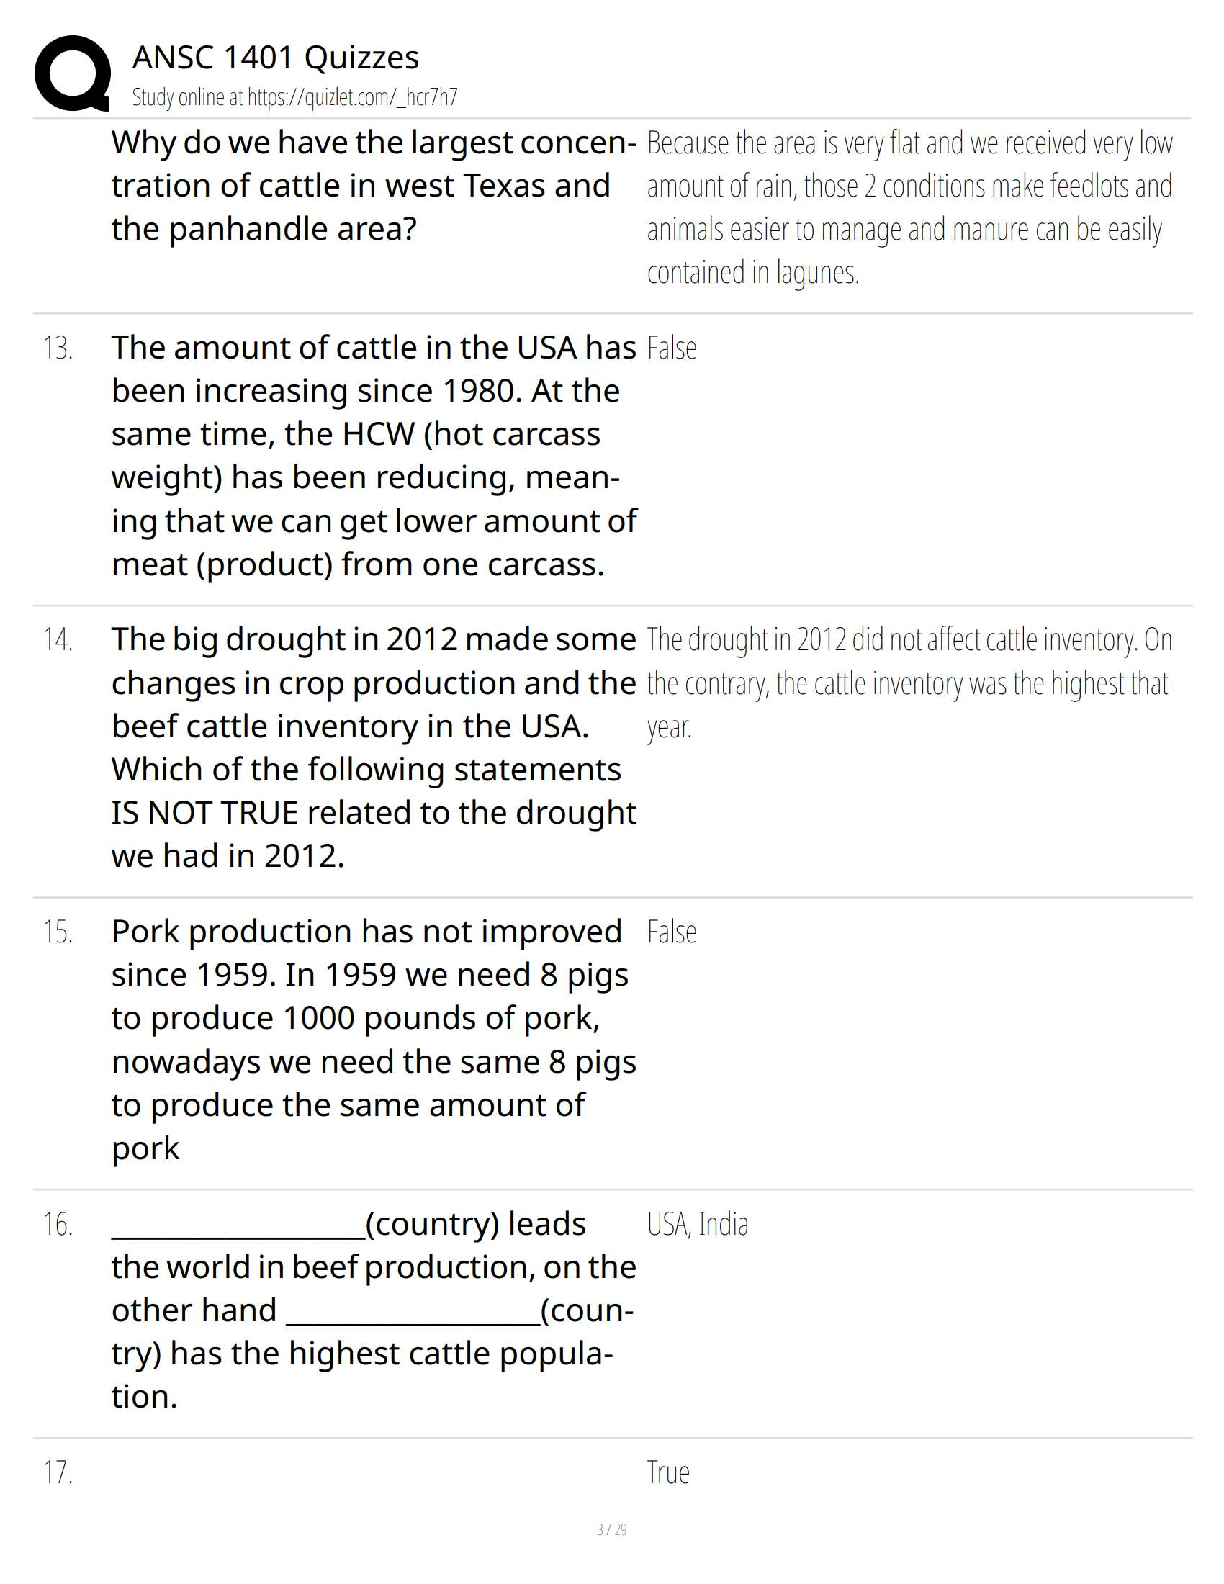Click the page number indicator at bottom
Screen dimensions: 1224x1584
[x=612, y=1529]
